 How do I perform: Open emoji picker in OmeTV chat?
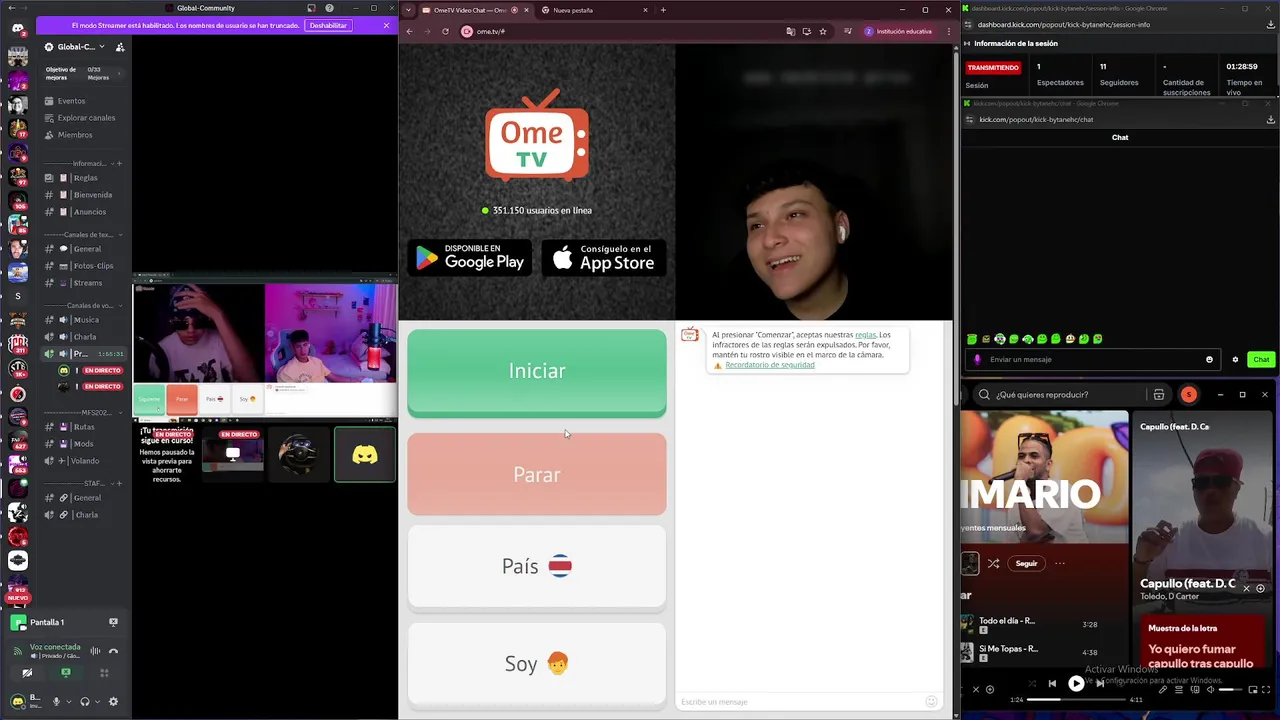coord(931,702)
